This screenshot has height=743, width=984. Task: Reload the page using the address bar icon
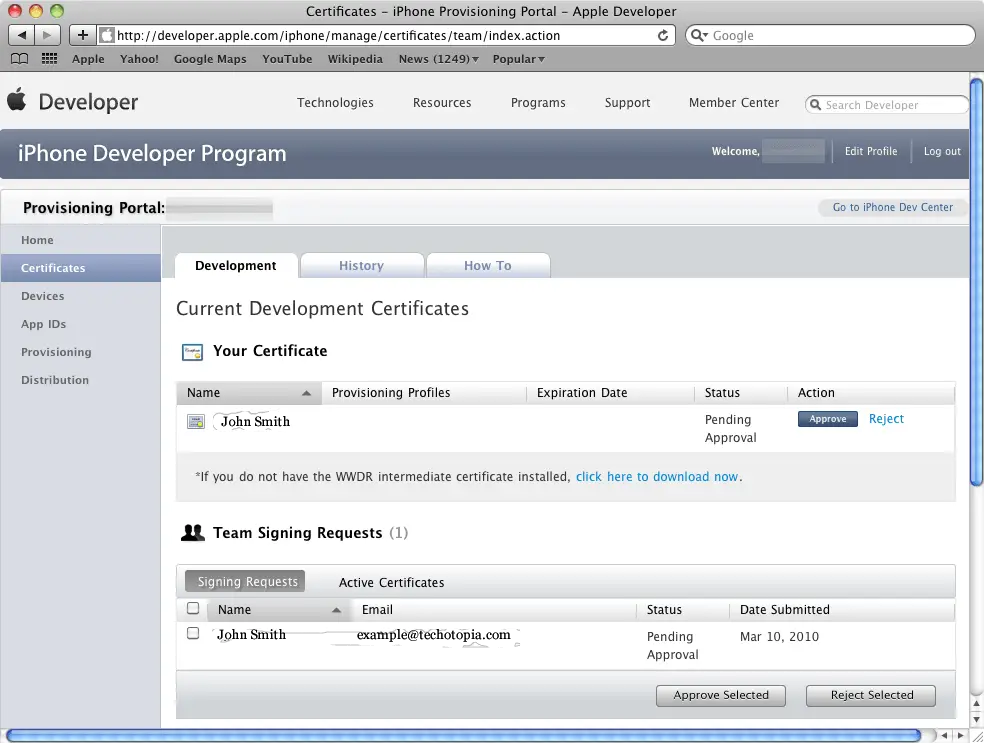(x=663, y=35)
